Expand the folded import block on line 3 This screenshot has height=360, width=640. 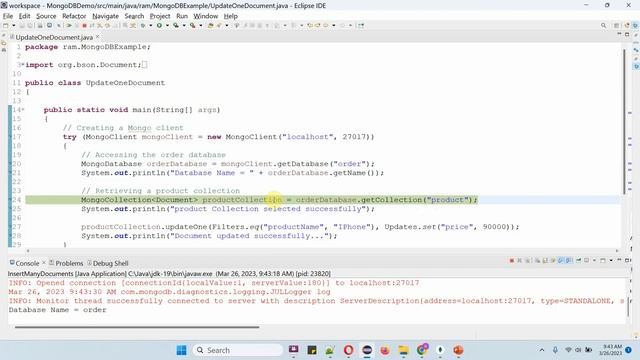[x=22, y=64]
